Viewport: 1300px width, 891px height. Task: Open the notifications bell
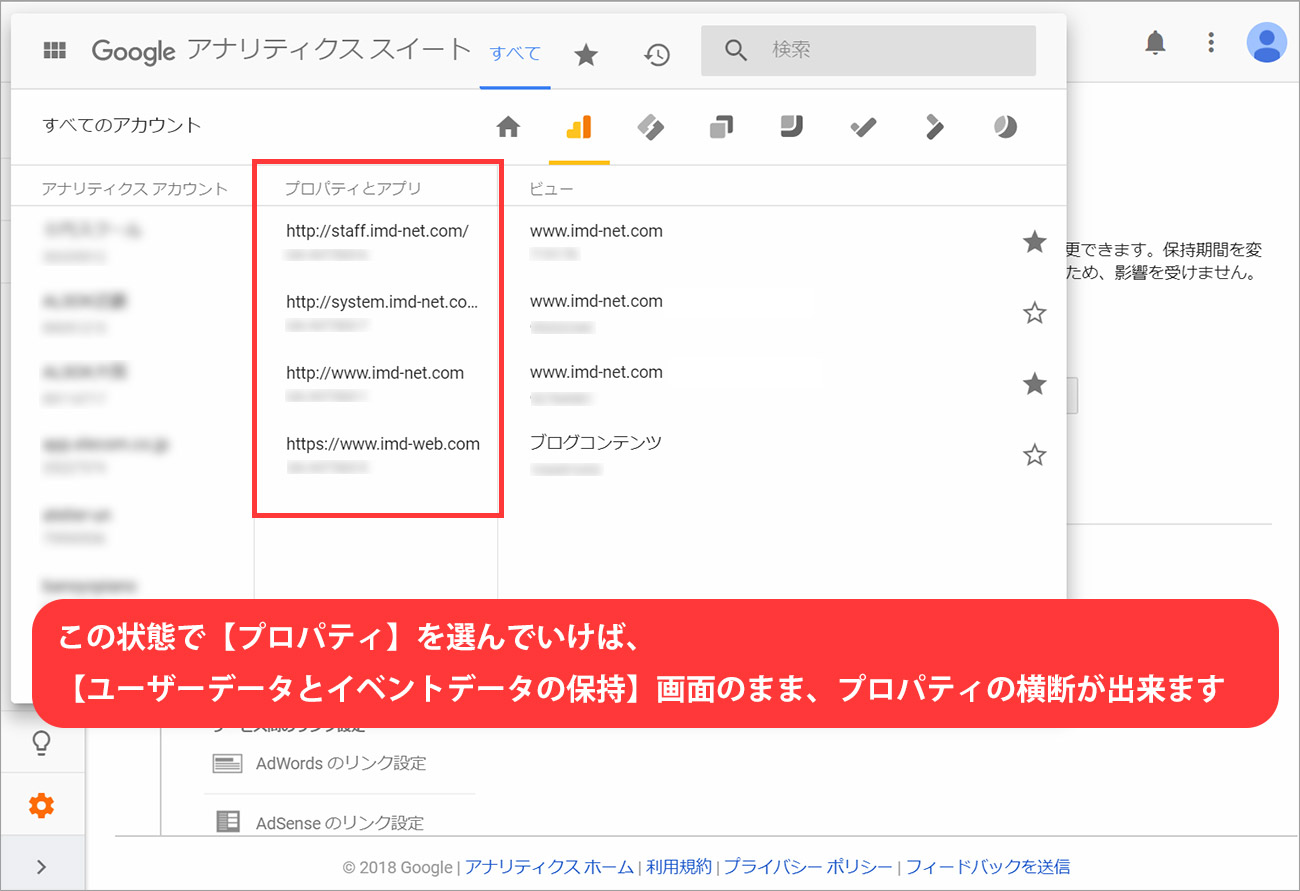[1155, 43]
